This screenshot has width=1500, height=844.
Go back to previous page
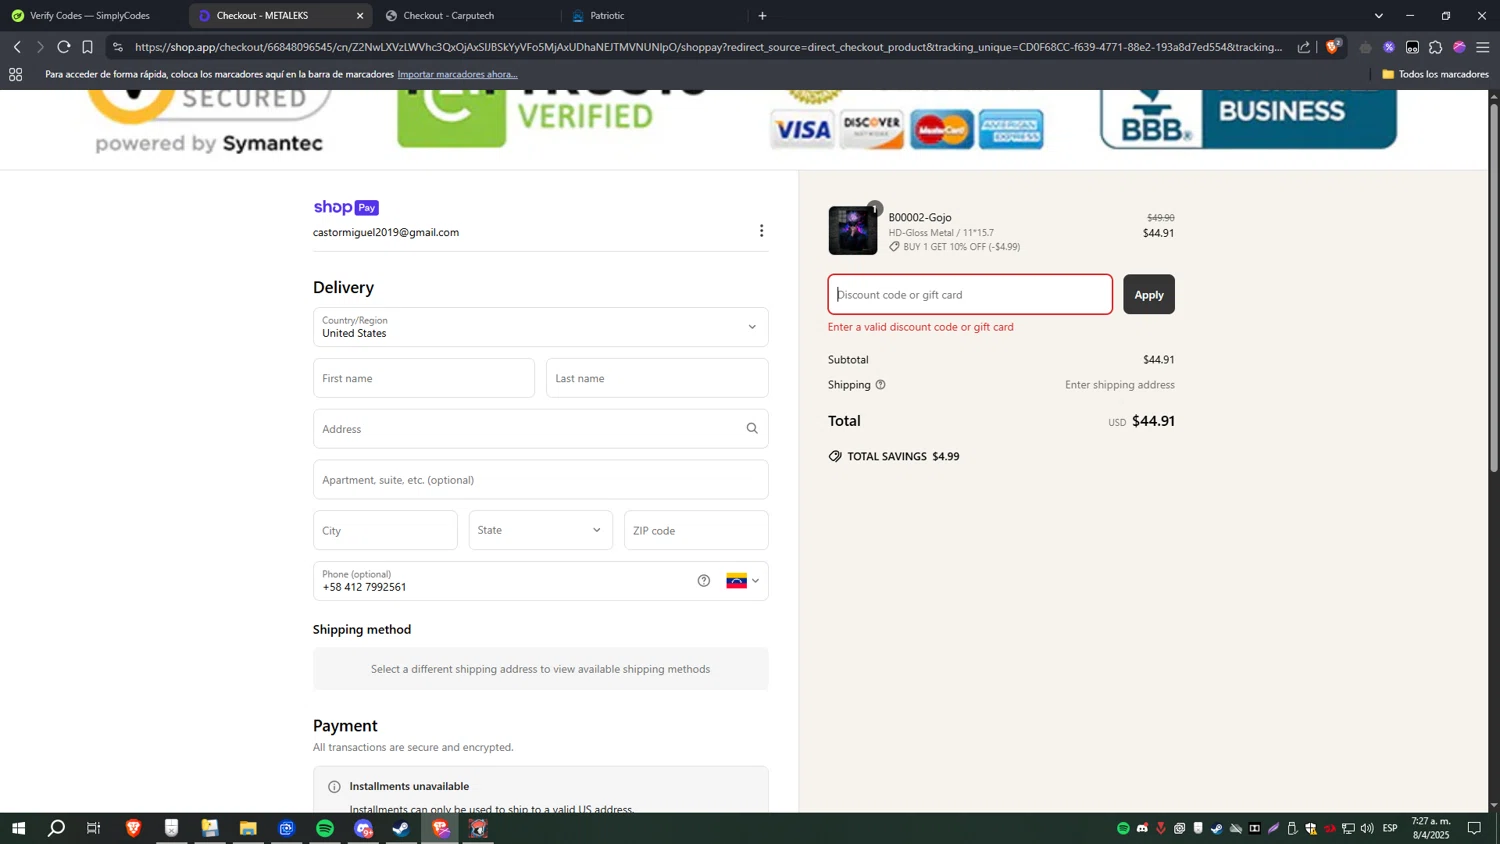coord(17,47)
